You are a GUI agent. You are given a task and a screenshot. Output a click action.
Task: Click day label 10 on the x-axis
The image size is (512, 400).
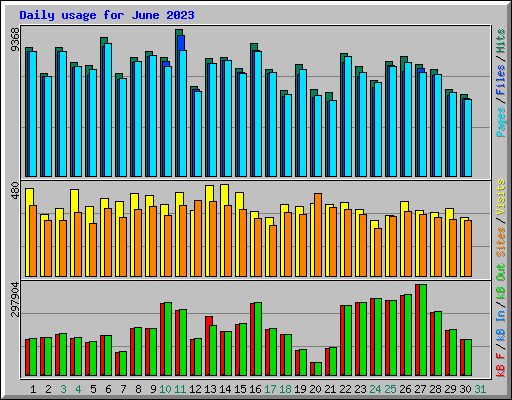tap(165, 389)
